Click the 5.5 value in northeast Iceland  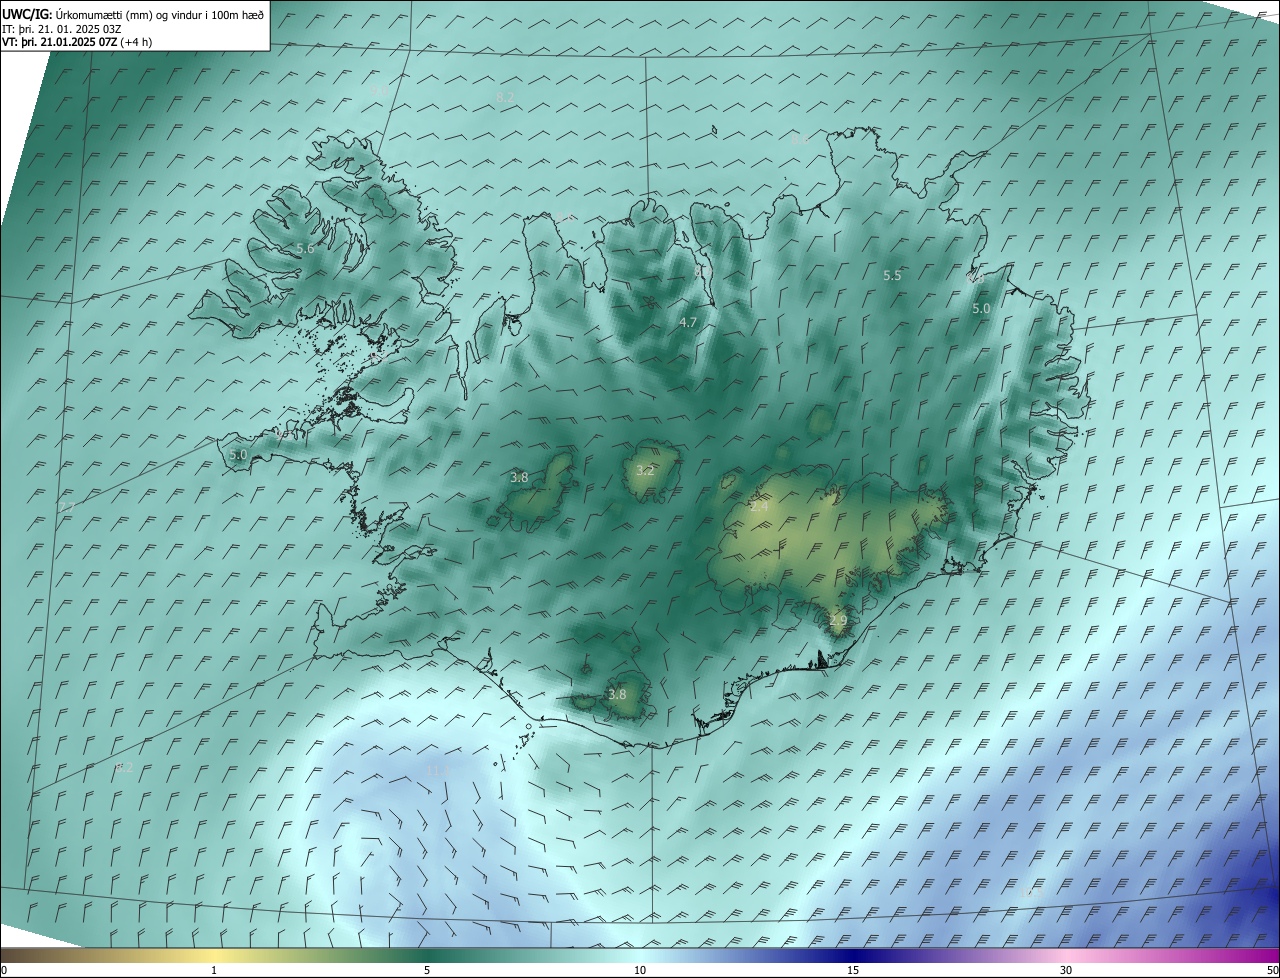tap(892, 275)
